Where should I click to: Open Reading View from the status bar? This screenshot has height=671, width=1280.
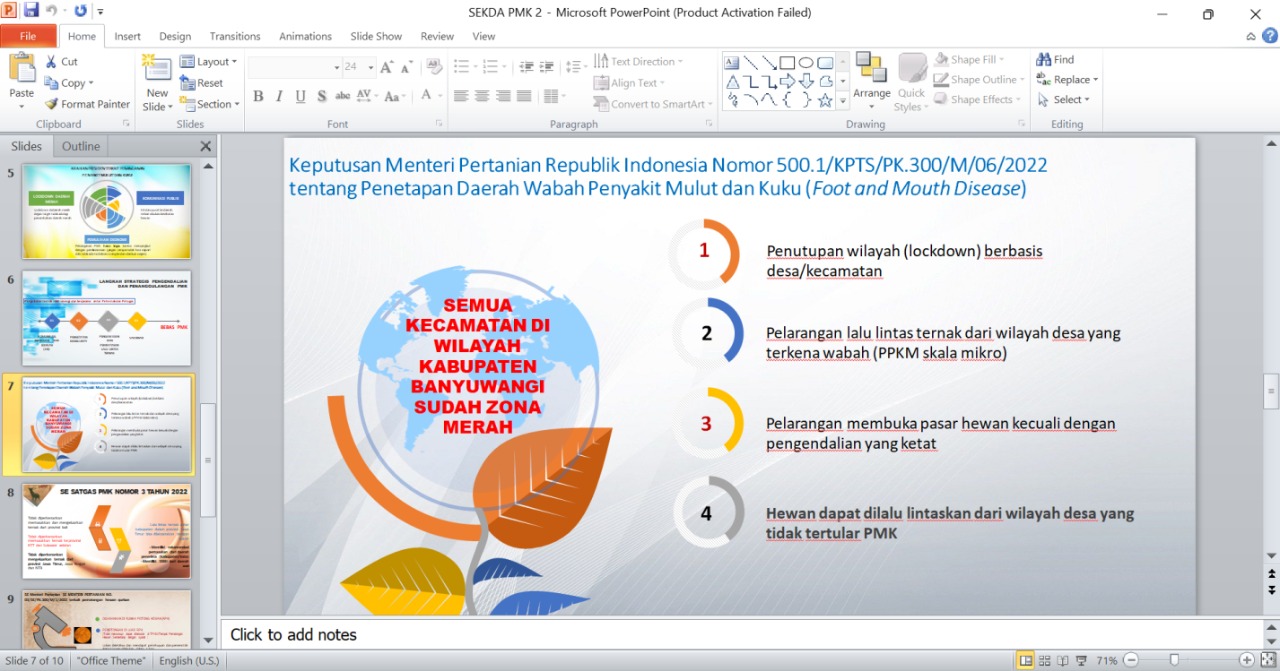[x=1060, y=660]
